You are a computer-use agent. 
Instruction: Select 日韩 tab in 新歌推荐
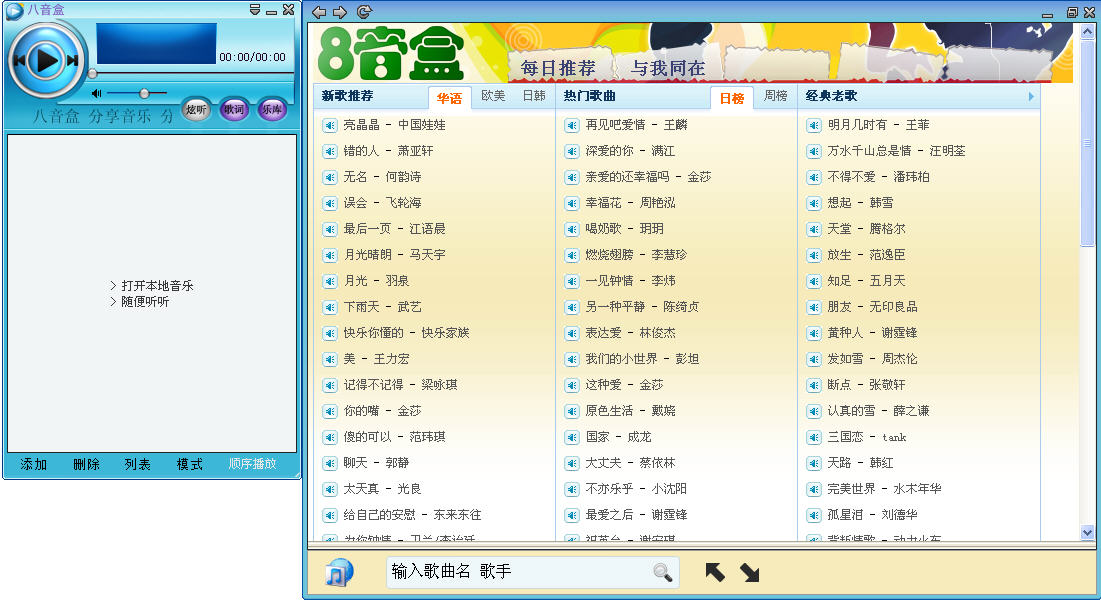coord(534,95)
